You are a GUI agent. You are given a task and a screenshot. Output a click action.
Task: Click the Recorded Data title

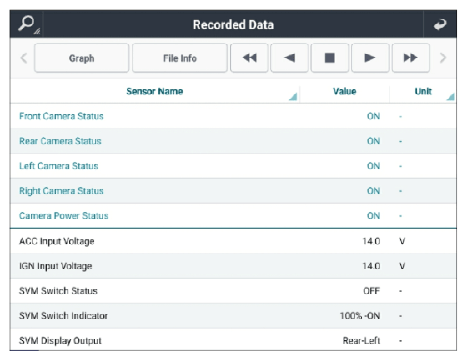point(233,25)
